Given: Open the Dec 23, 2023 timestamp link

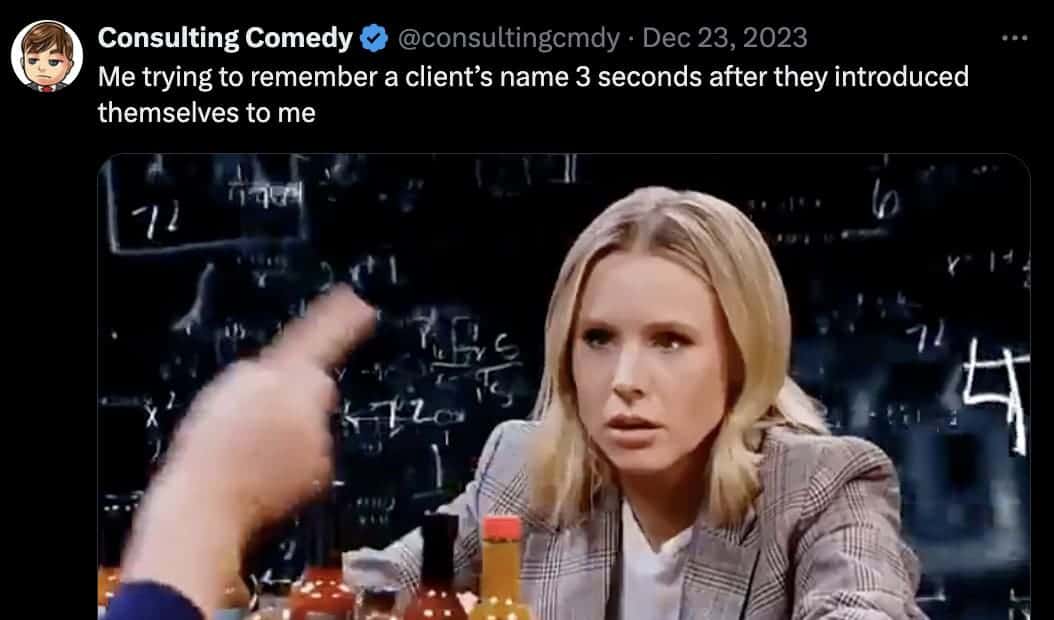Looking at the screenshot, I should pyautogui.click(x=725, y=38).
